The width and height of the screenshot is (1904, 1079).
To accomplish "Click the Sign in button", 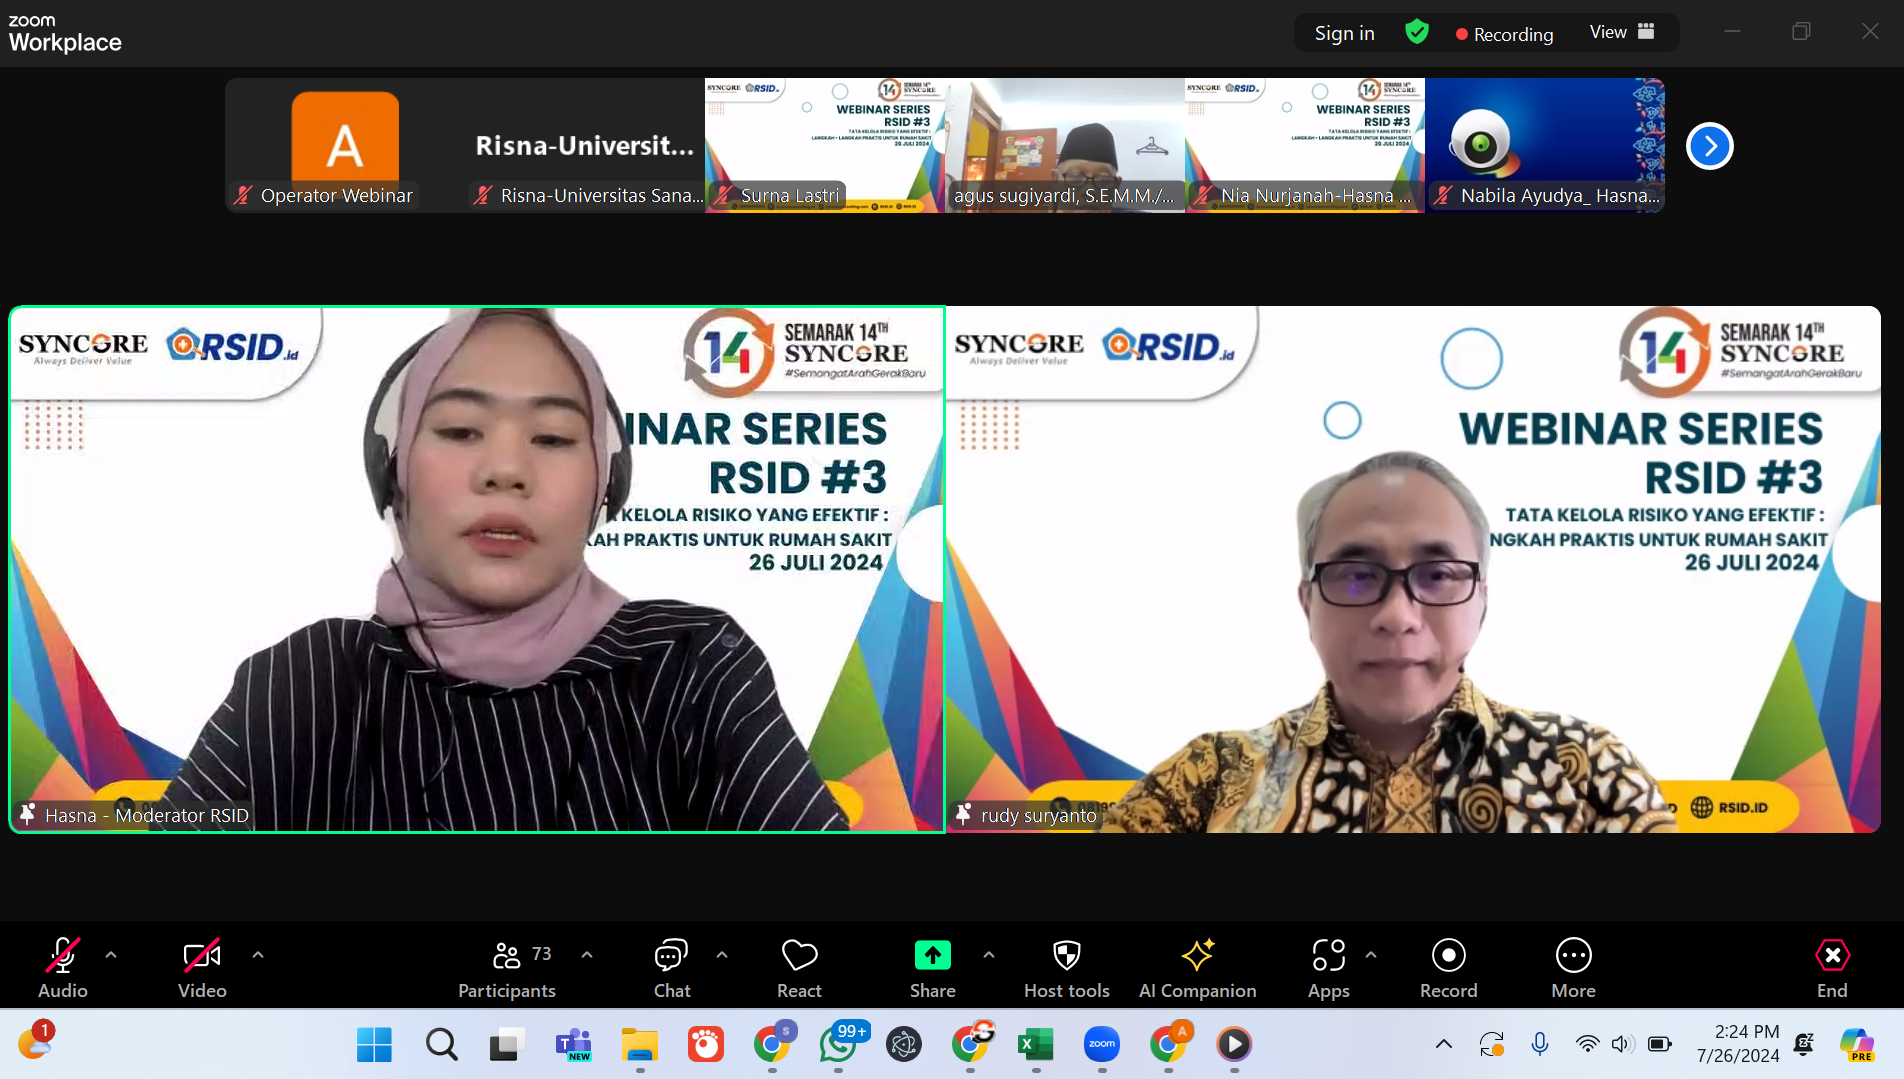I will [1344, 33].
